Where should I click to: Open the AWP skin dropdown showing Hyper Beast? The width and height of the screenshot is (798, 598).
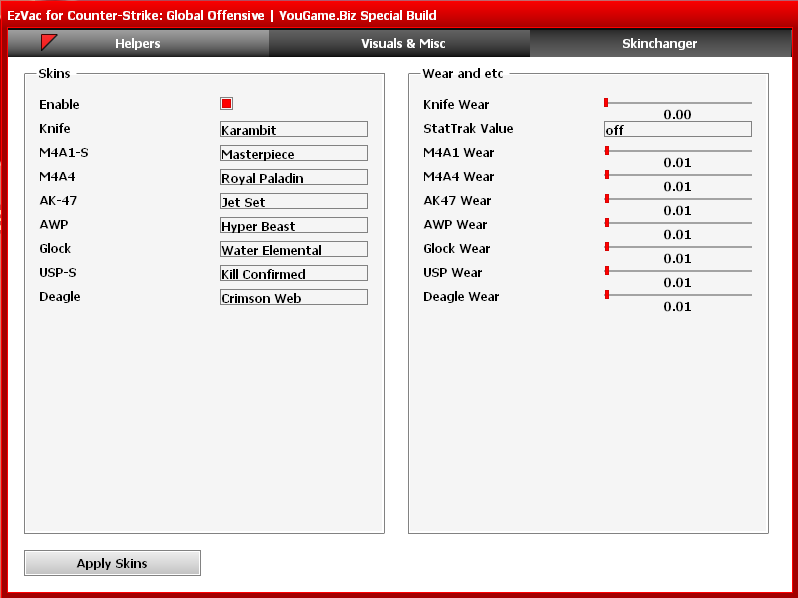[294, 225]
